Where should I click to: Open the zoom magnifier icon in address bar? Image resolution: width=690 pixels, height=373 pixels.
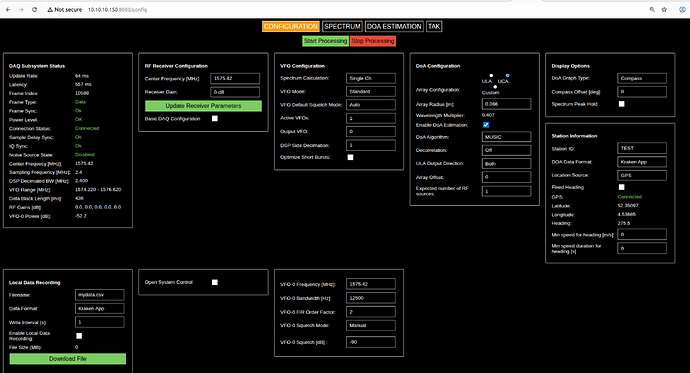(x=652, y=9)
